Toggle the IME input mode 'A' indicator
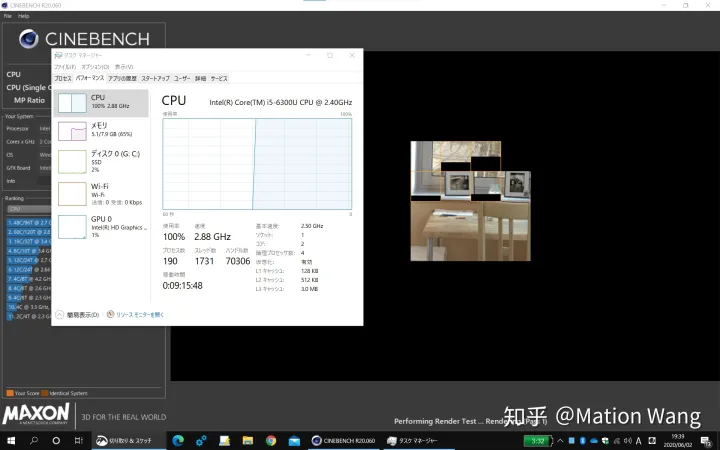The image size is (720, 450). tap(638, 441)
